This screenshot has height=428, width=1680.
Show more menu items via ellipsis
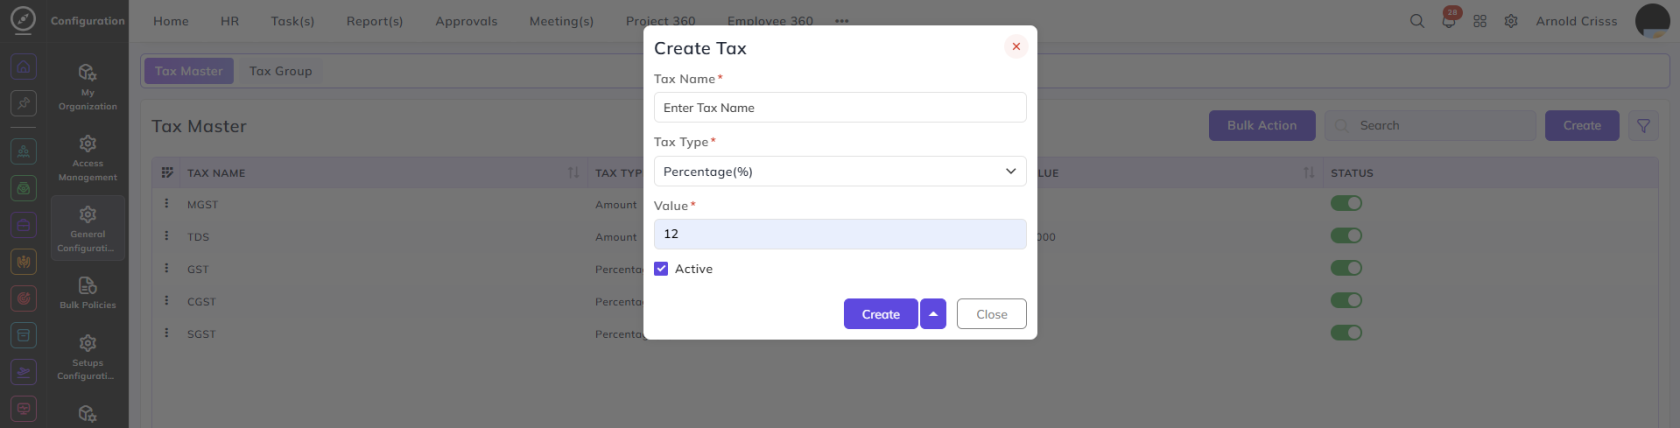tap(842, 21)
